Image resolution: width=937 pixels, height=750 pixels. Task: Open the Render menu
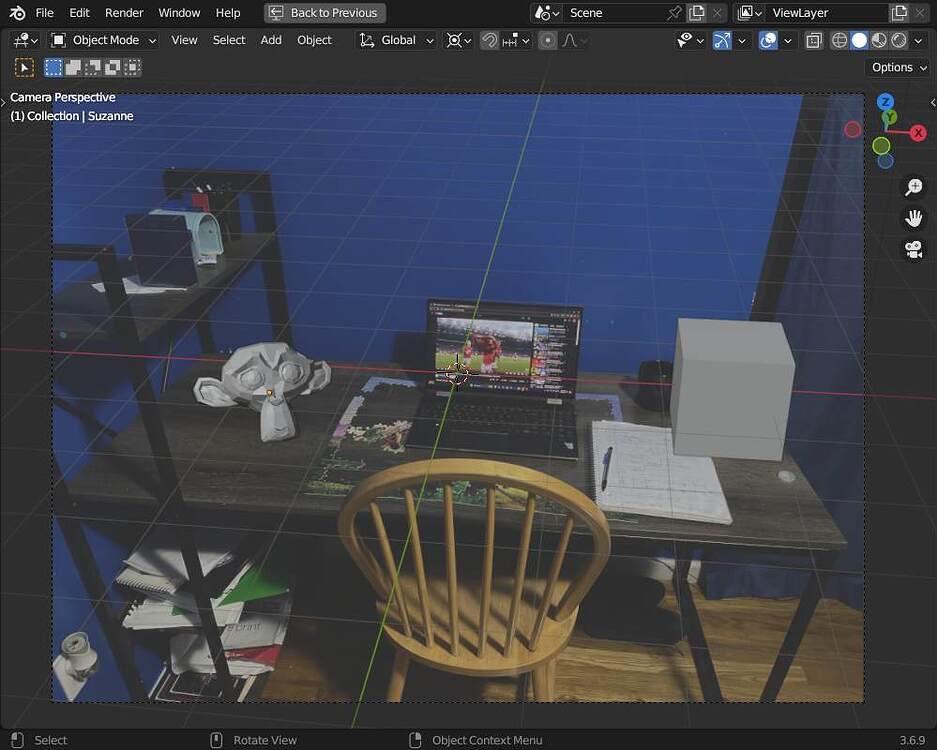[x=124, y=13]
